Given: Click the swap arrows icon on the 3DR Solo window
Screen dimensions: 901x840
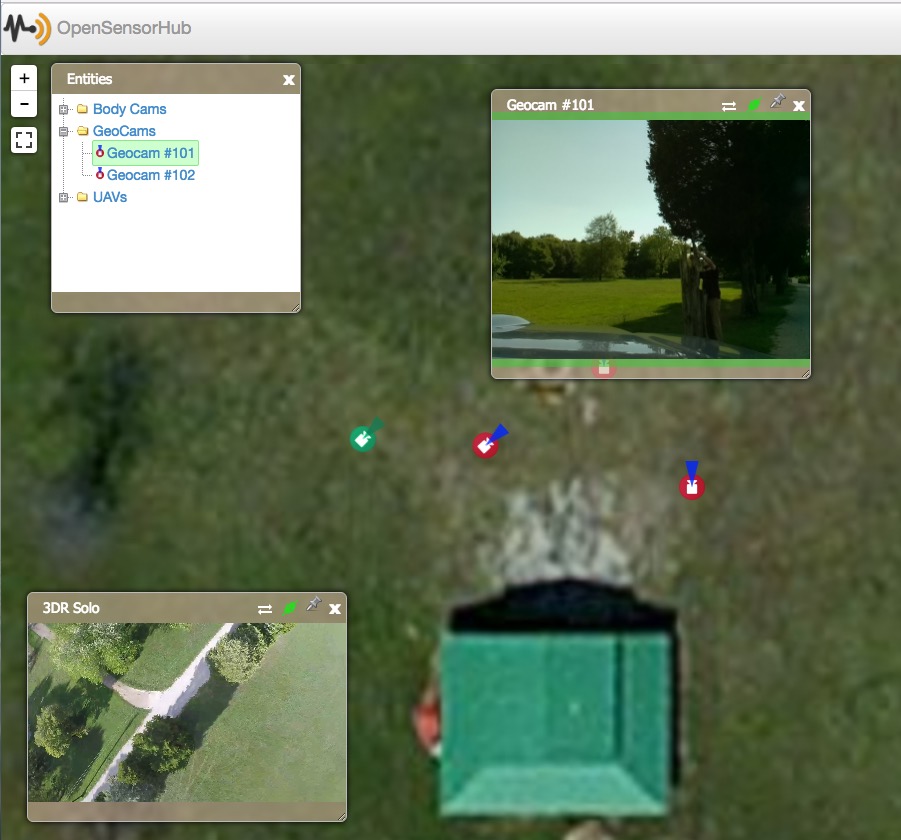Looking at the screenshot, I should [264, 607].
